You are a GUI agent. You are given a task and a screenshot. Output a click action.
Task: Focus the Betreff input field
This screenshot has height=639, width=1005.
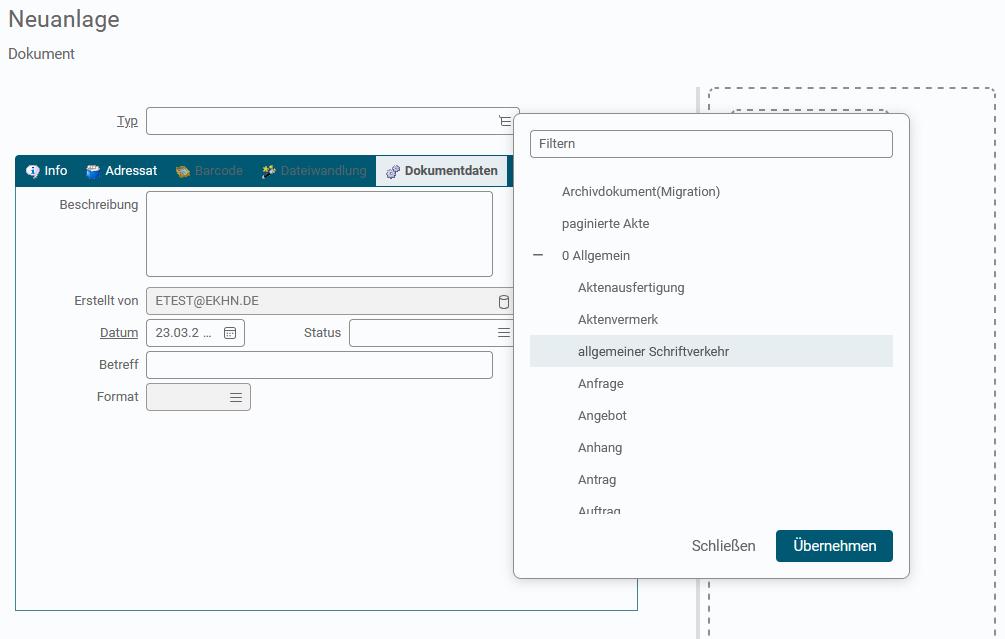[319, 365]
